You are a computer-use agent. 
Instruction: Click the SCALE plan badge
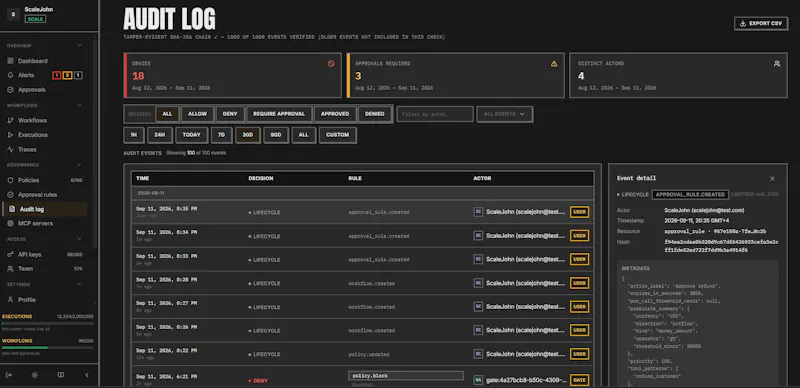click(35, 19)
